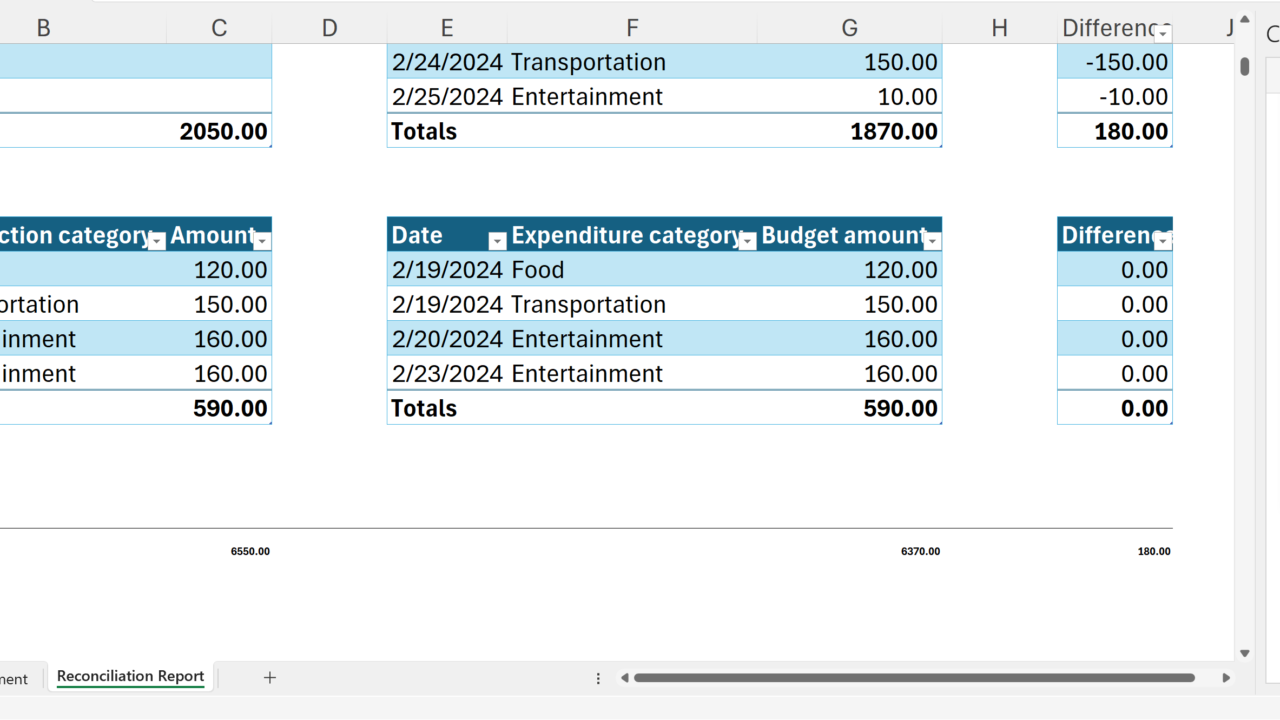Open the Budget amount filter dropdown

tap(932, 241)
